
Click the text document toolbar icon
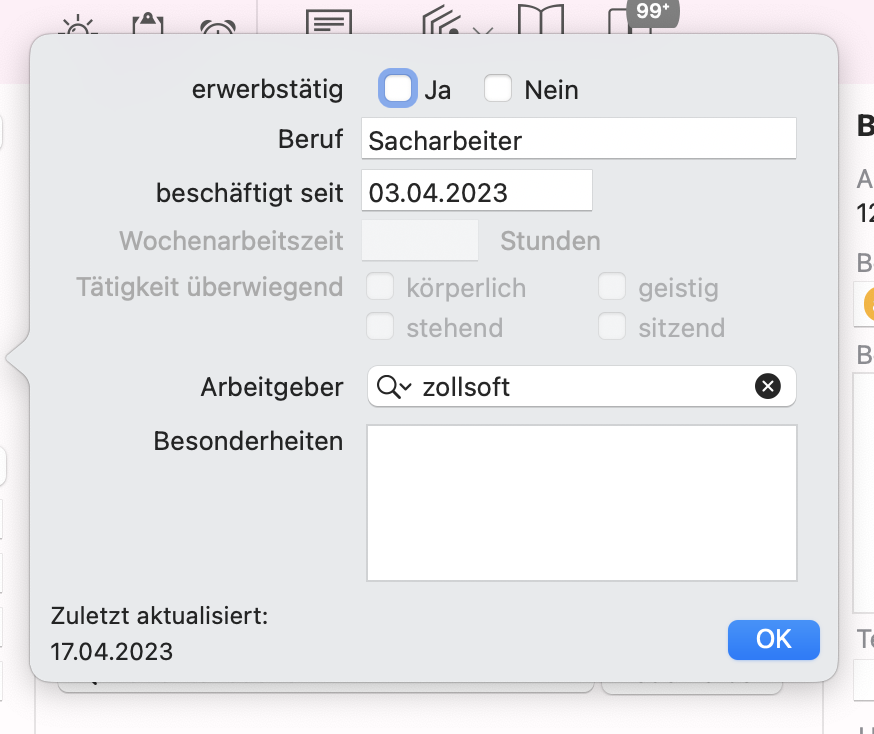[329, 22]
